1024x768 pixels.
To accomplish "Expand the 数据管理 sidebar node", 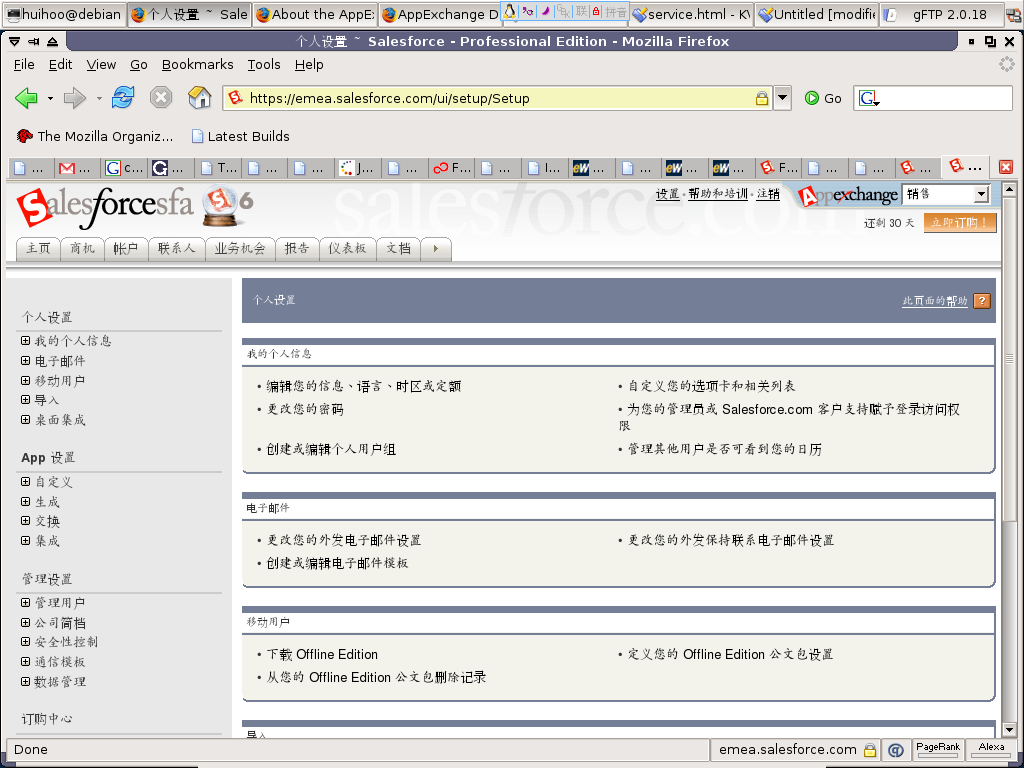I will pyautogui.click(x=25, y=681).
